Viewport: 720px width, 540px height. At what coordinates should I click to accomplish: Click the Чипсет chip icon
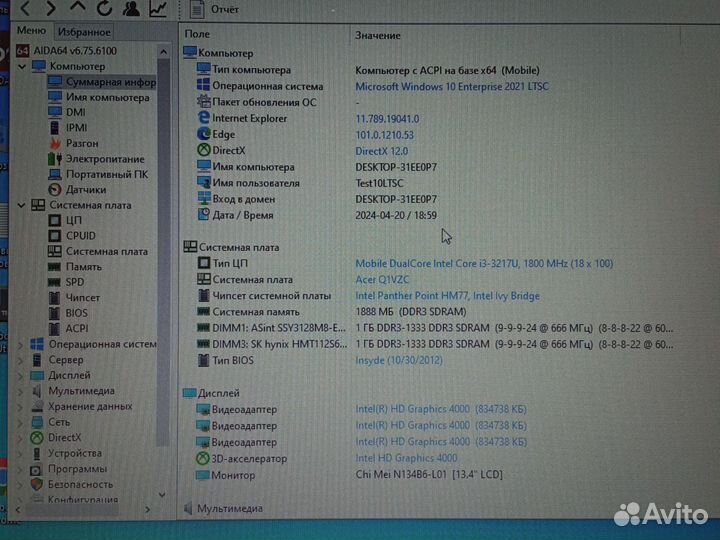tap(55, 298)
